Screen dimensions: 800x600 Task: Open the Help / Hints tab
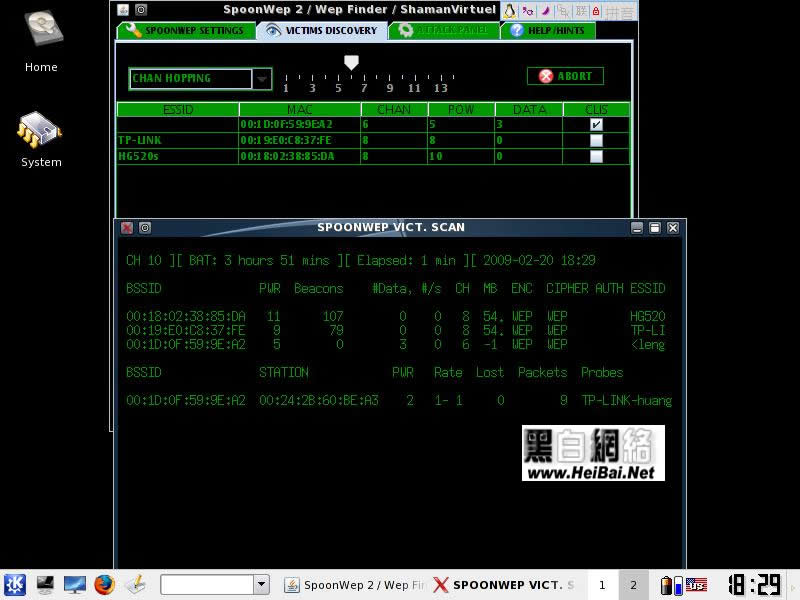click(548, 31)
